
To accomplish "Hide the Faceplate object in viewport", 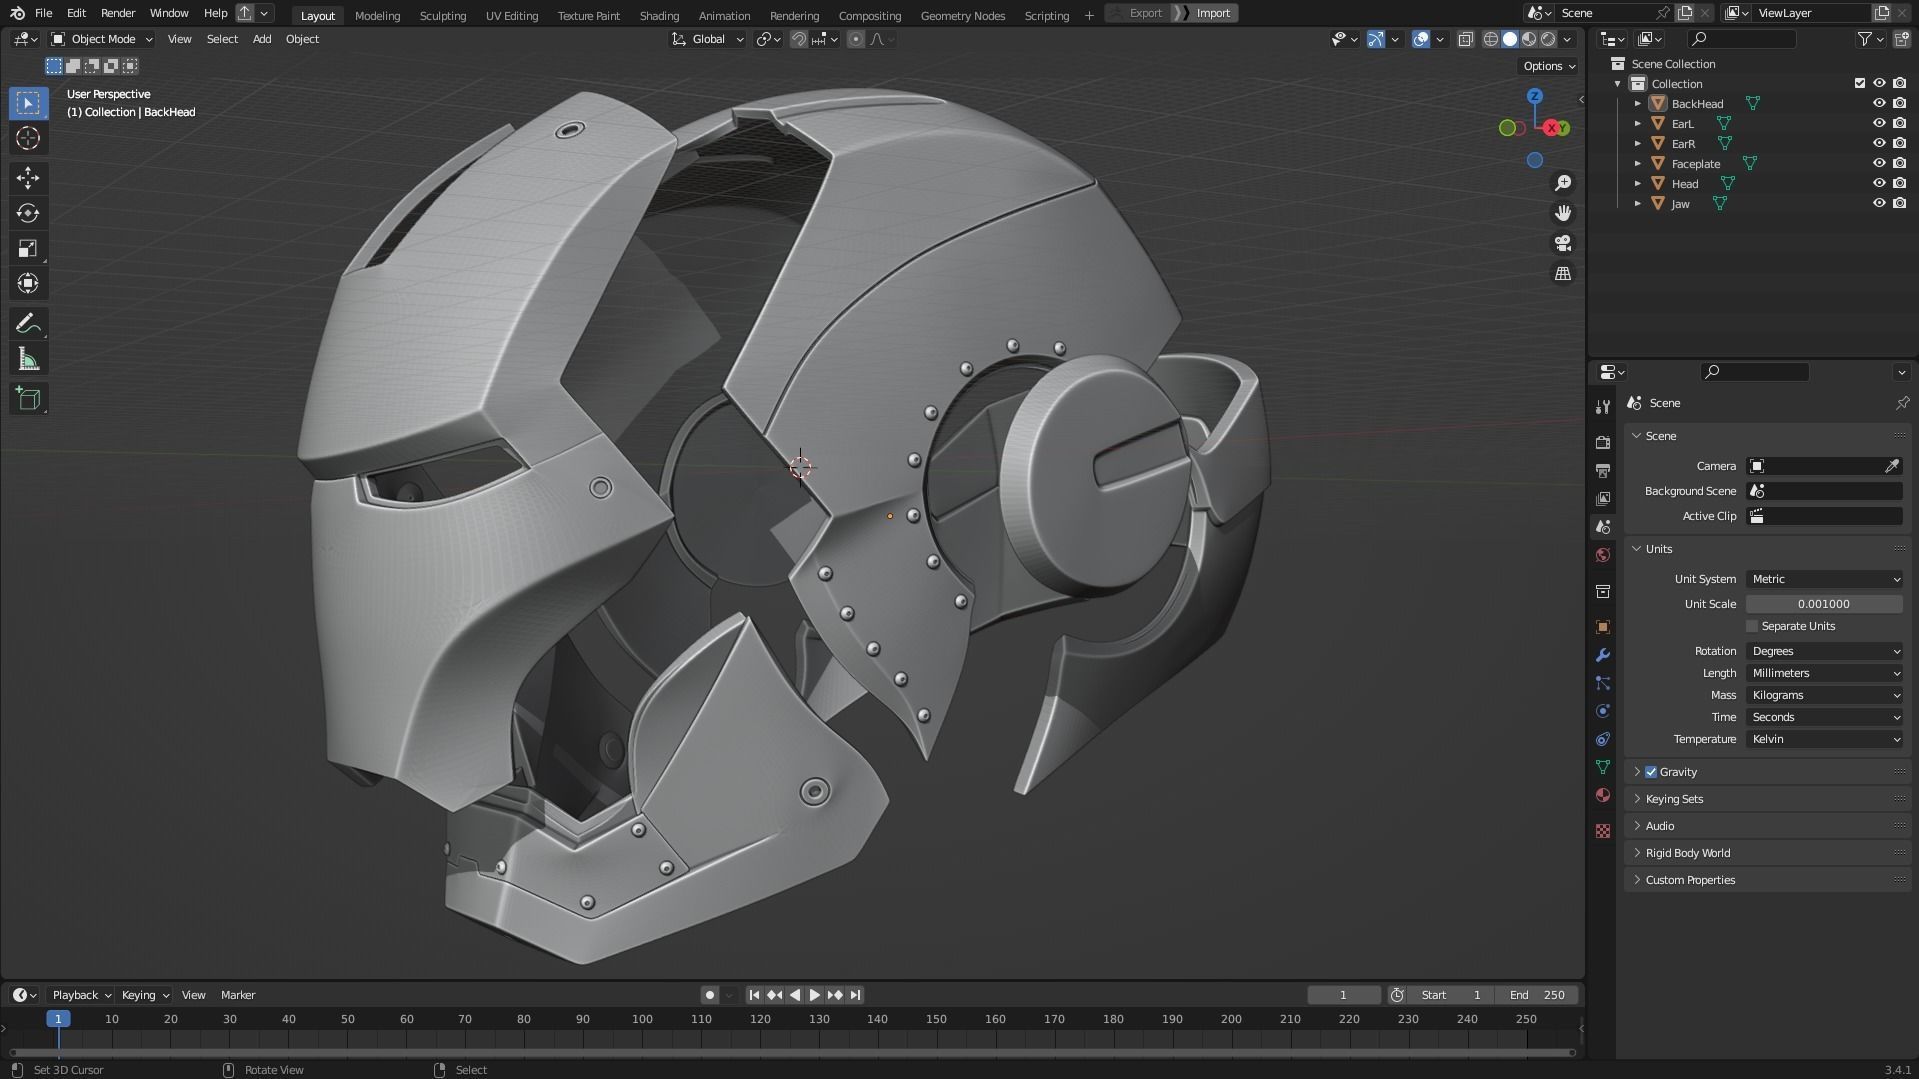I will [x=1879, y=163].
